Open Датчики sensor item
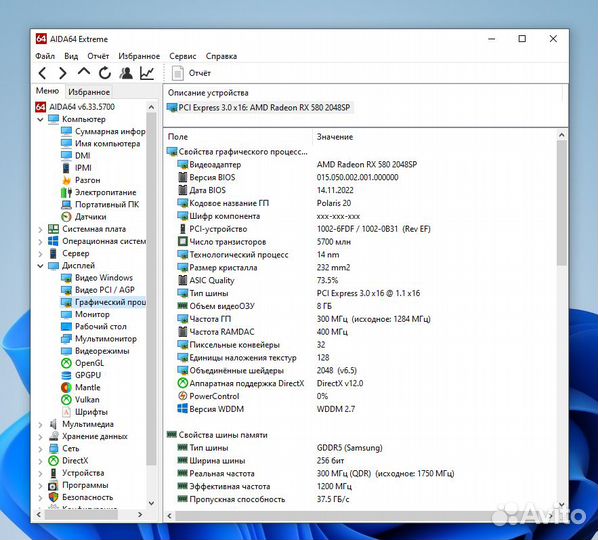This screenshot has height=540, width=598. pyautogui.click(x=84, y=217)
